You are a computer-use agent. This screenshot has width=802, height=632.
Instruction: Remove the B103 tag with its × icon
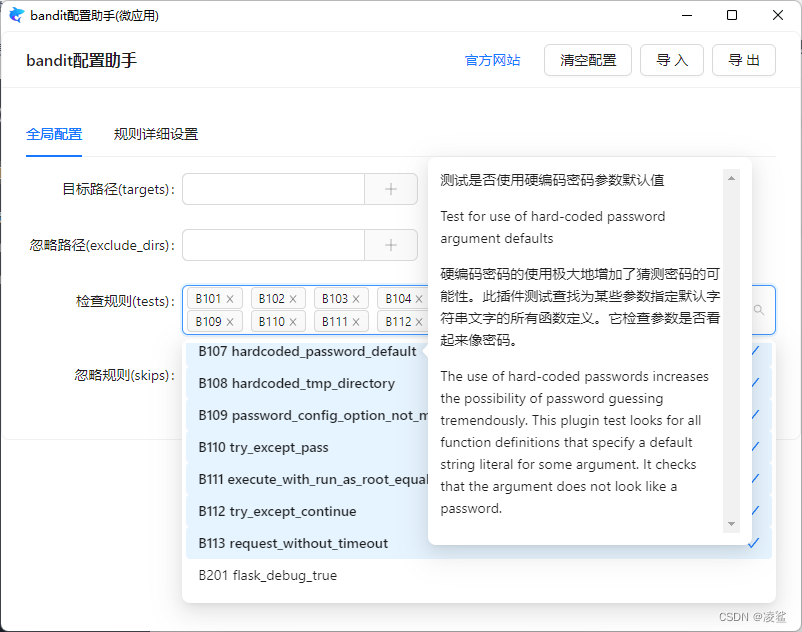[354, 298]
